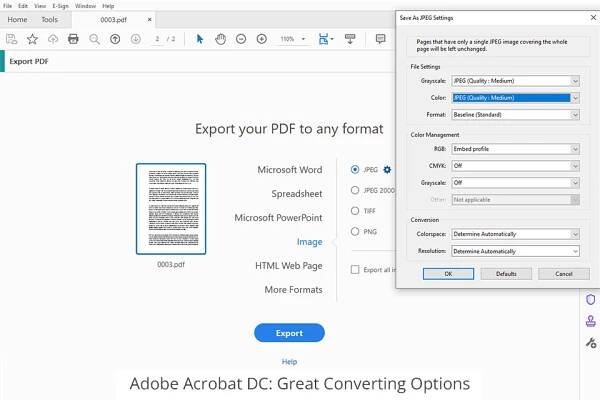Print the document with the printer icon

pos(73,39)
